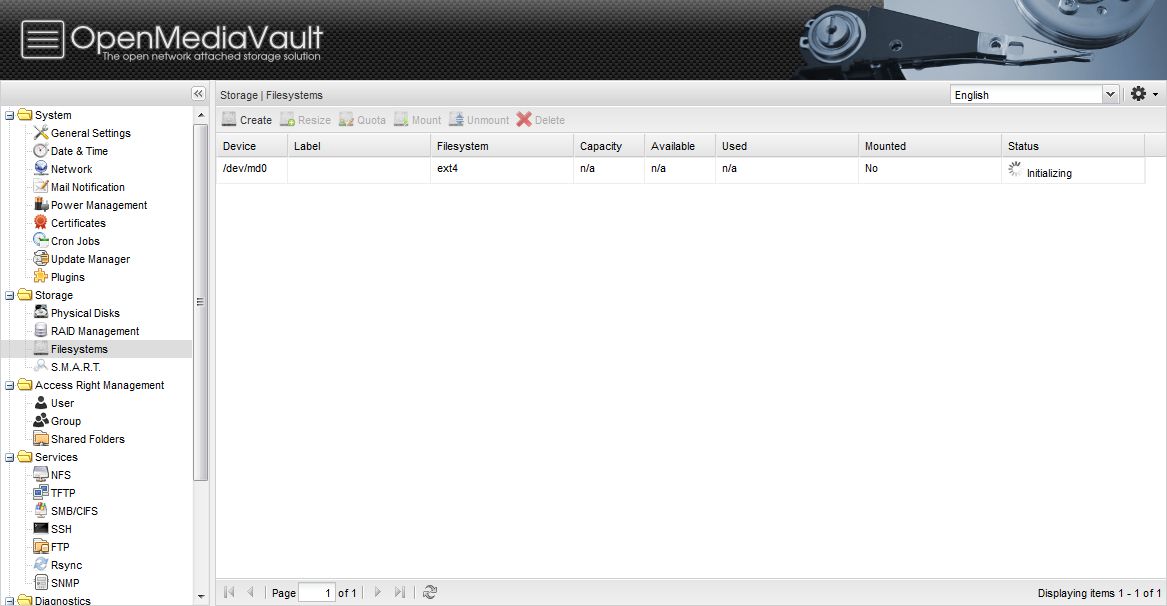Screen dimensions: 1167x606
Task: Click the Quota toolbar button
Action: click(x=362, y=120)
